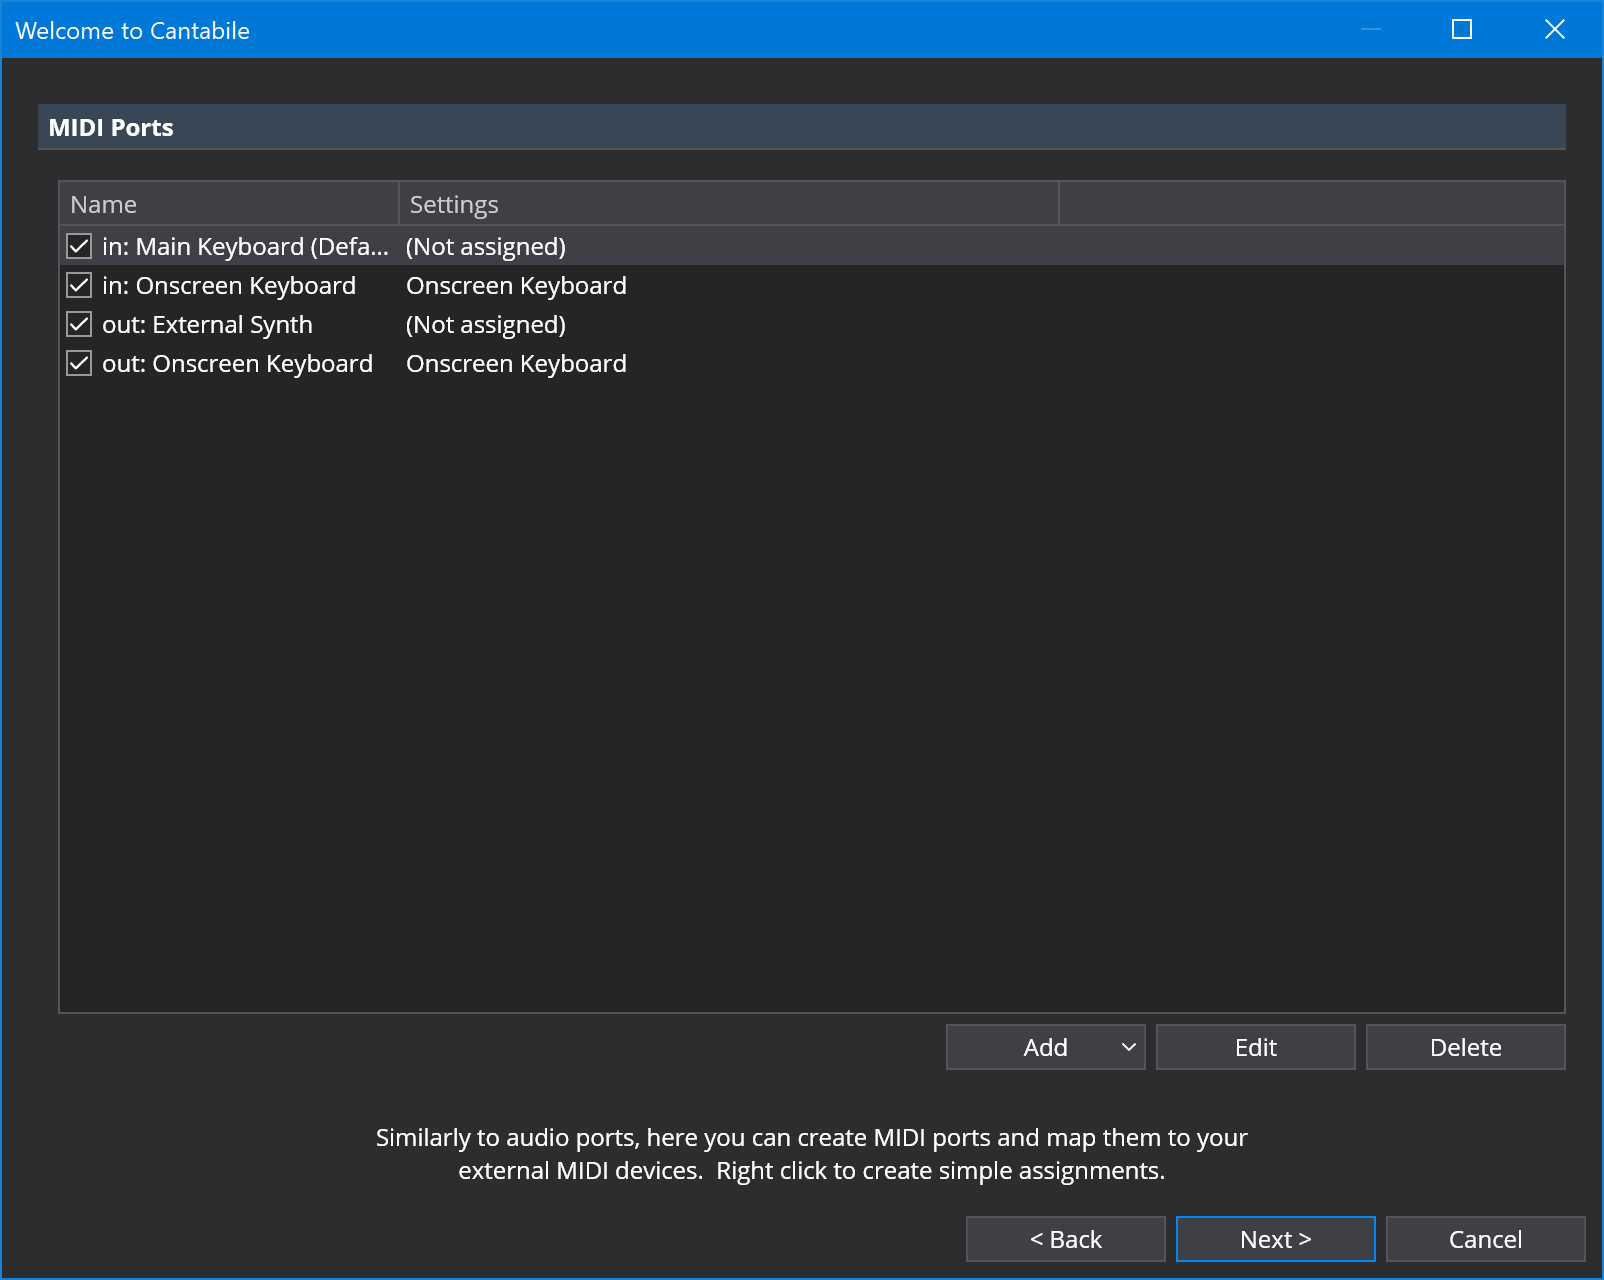Select the 'in: Onscreen Keyboard' row name
The height and width of the screenshot is (1280, 1604).
[229, 285]
